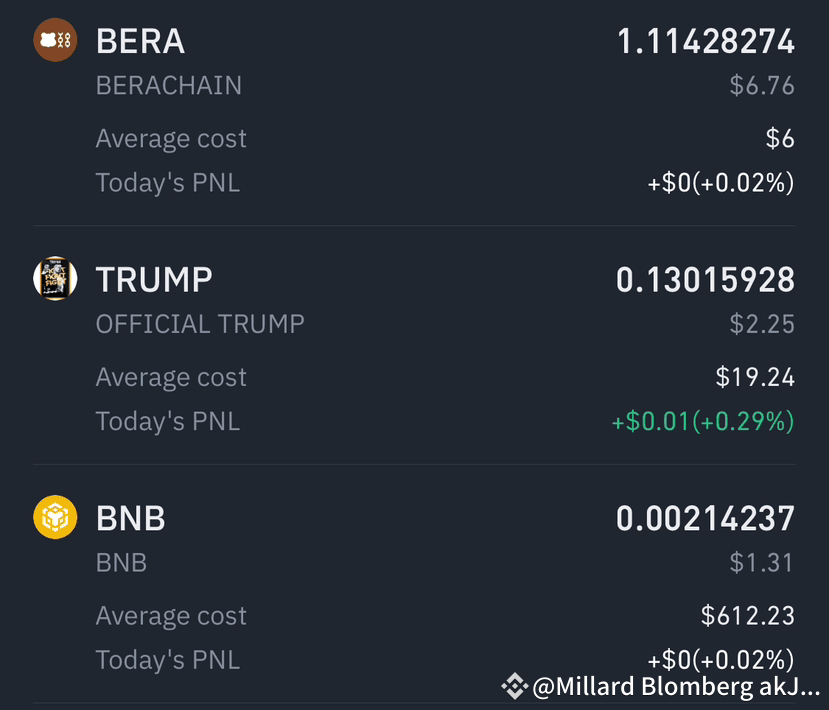This screenshot has height=710, width=829.
Task: Click BNB Today's PNL label
Action: click(x=168, y=660)
